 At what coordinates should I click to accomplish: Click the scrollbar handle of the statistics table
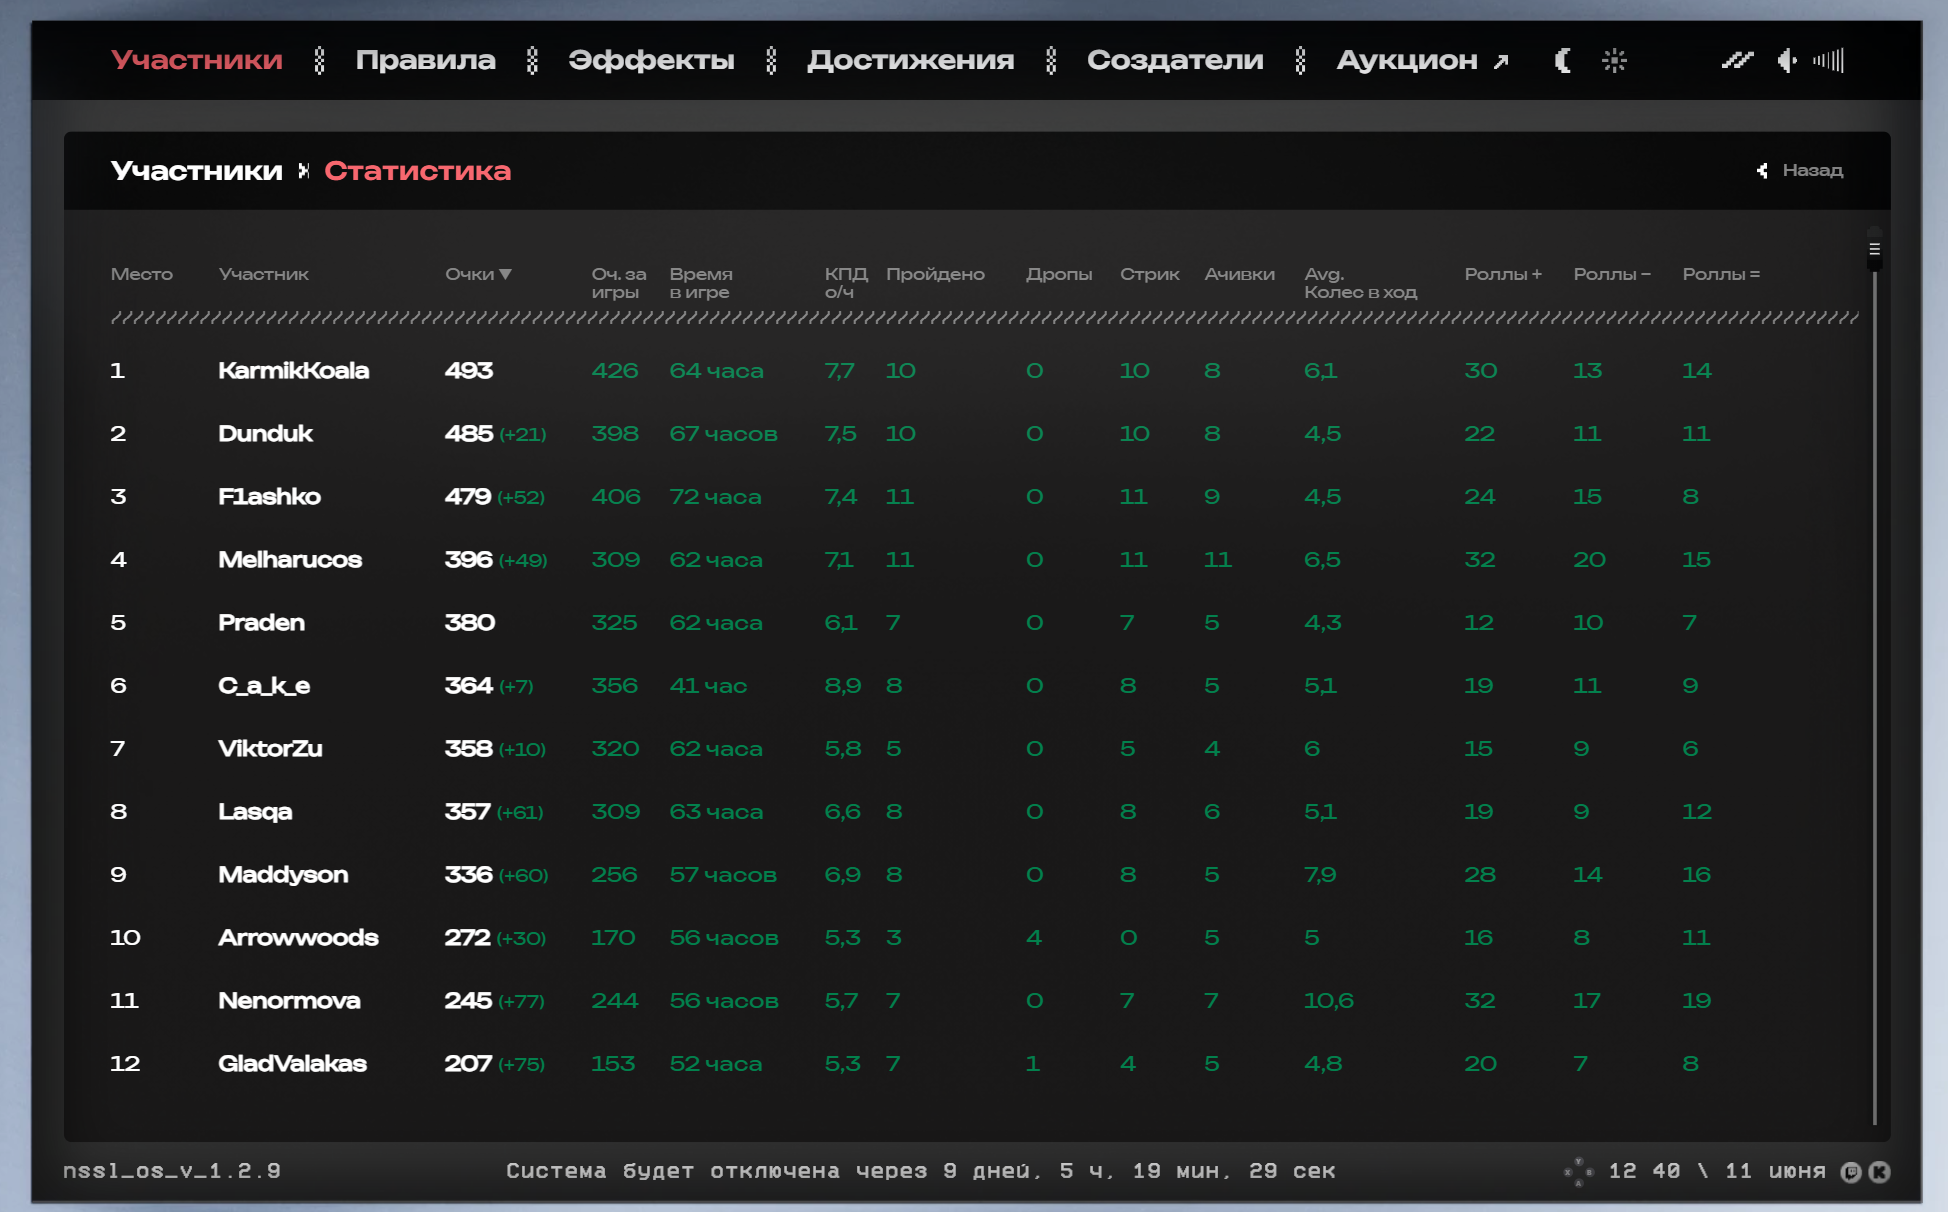[1875, 250]
